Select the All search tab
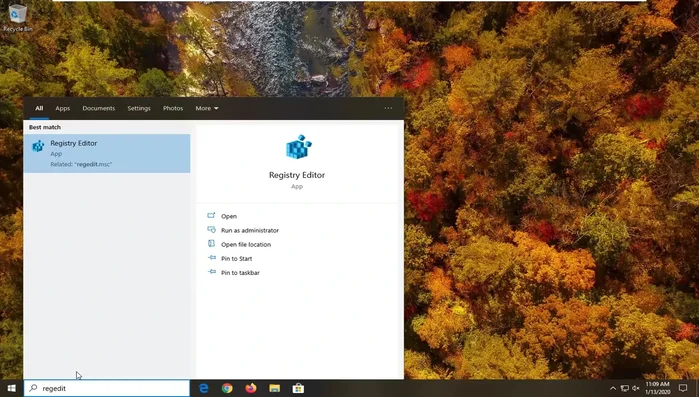This screenshot has height=397, width=699. pyautogui.click(x=39, y=108)
